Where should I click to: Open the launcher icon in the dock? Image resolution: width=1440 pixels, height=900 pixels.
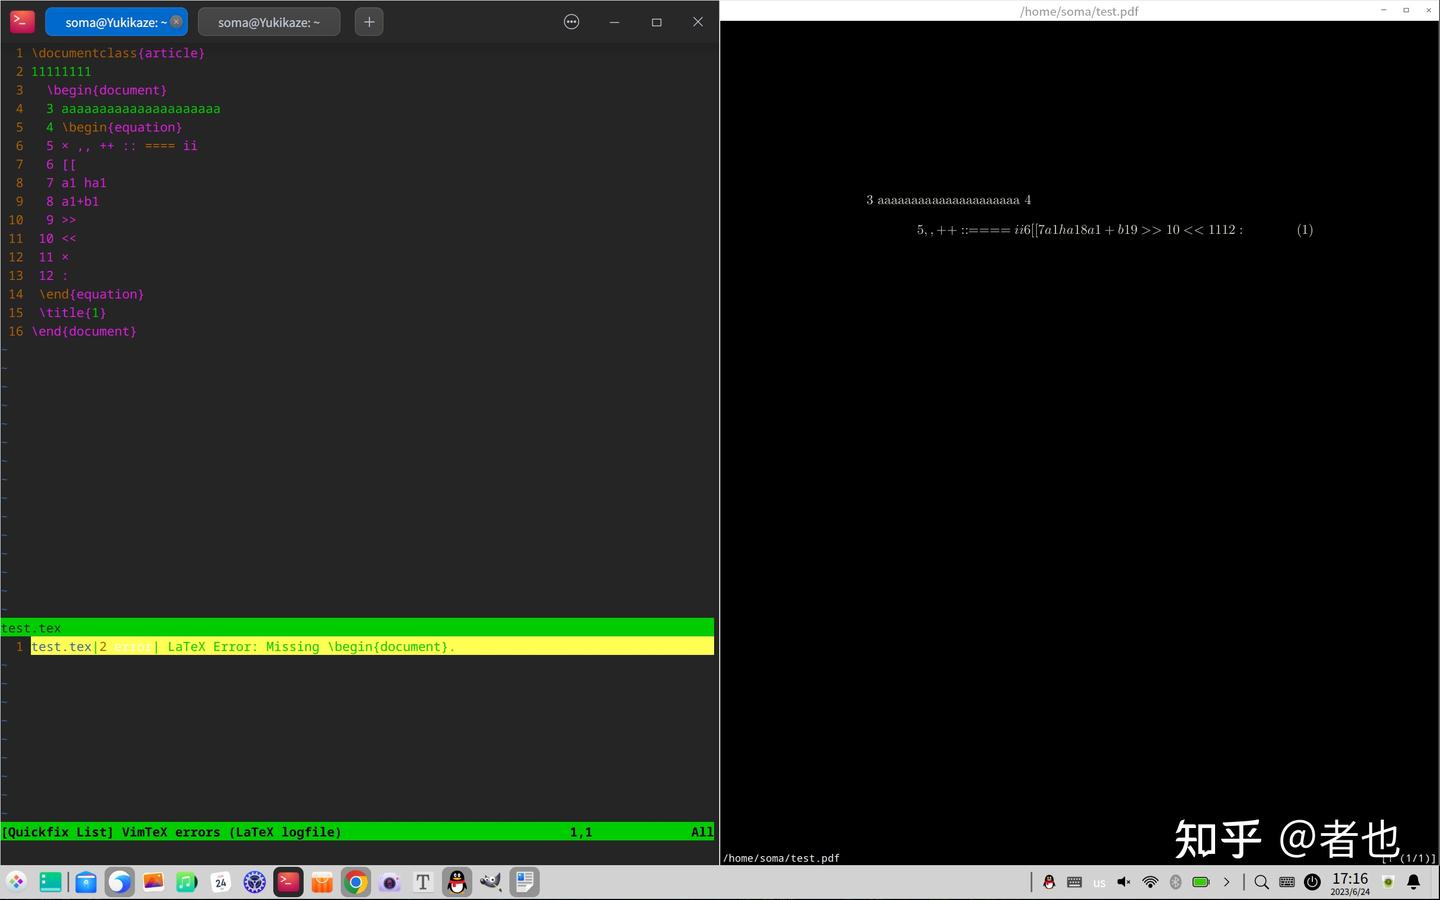tap(16, 882)
